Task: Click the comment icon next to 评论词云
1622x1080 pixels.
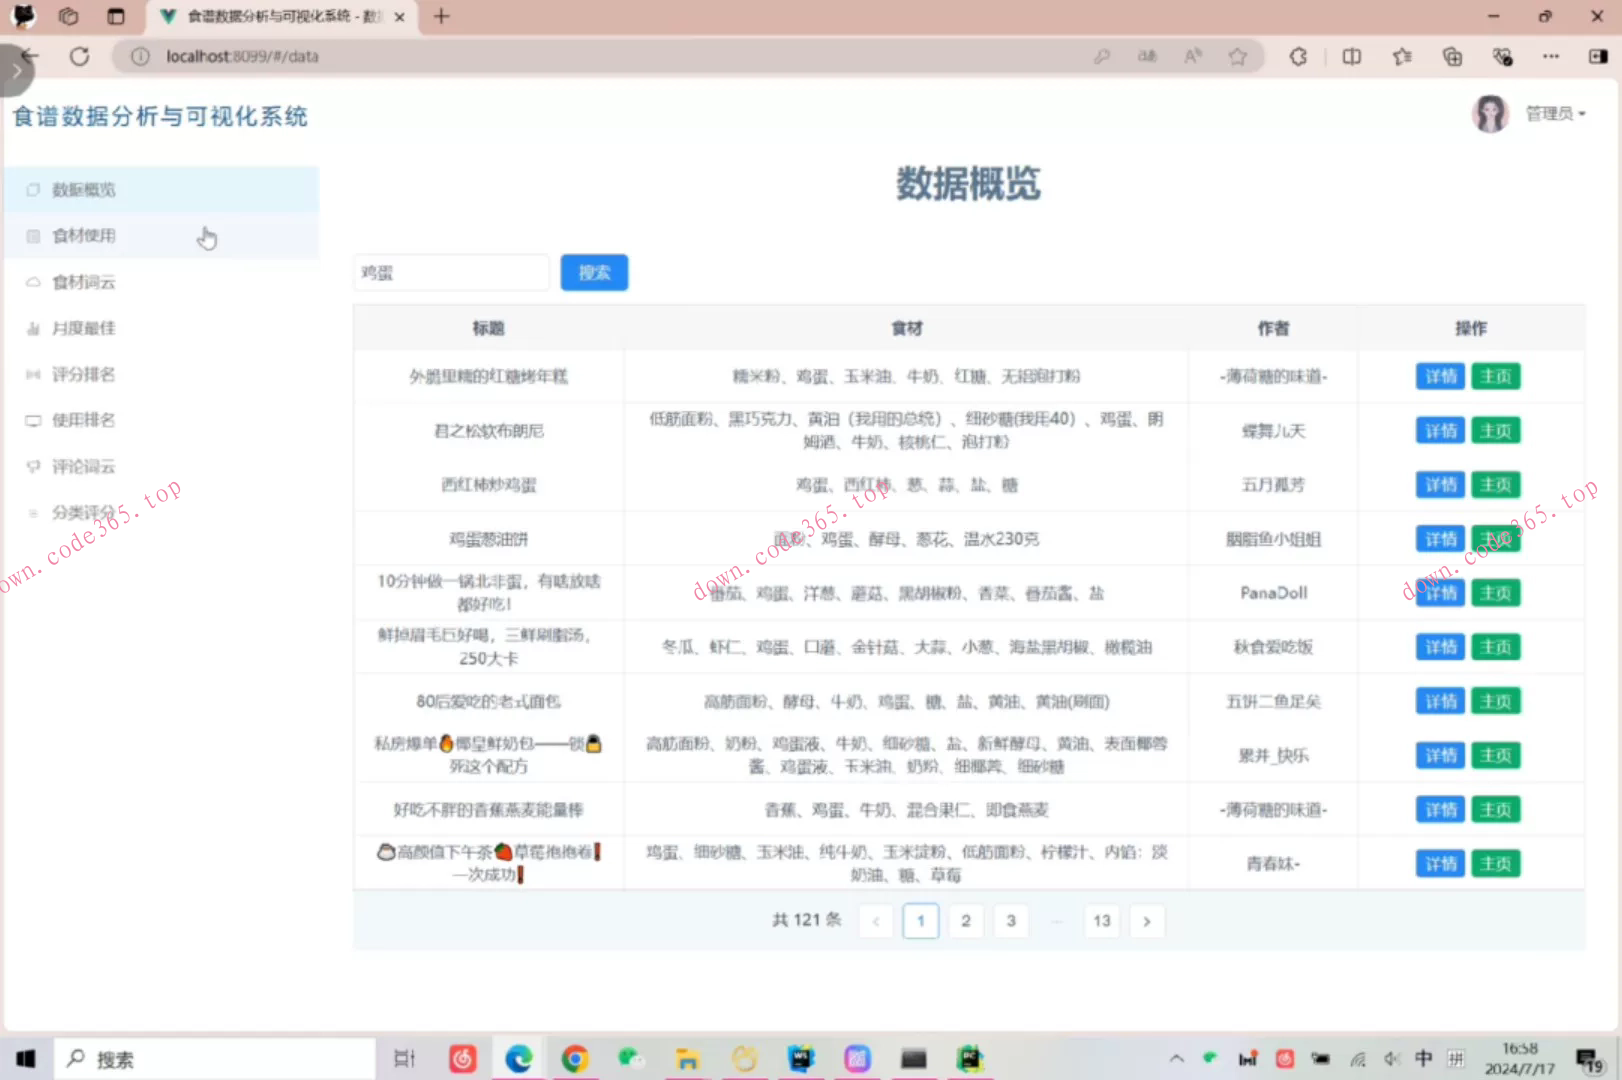Action: [x=33, y=466]
